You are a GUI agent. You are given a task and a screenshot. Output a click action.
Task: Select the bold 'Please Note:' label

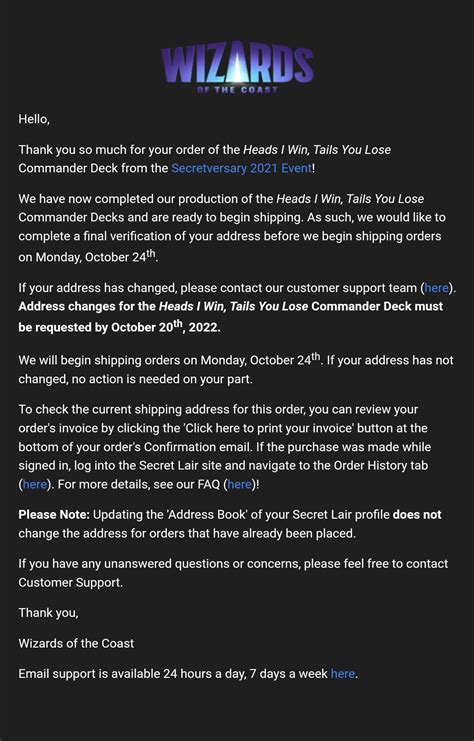(54, 515)
